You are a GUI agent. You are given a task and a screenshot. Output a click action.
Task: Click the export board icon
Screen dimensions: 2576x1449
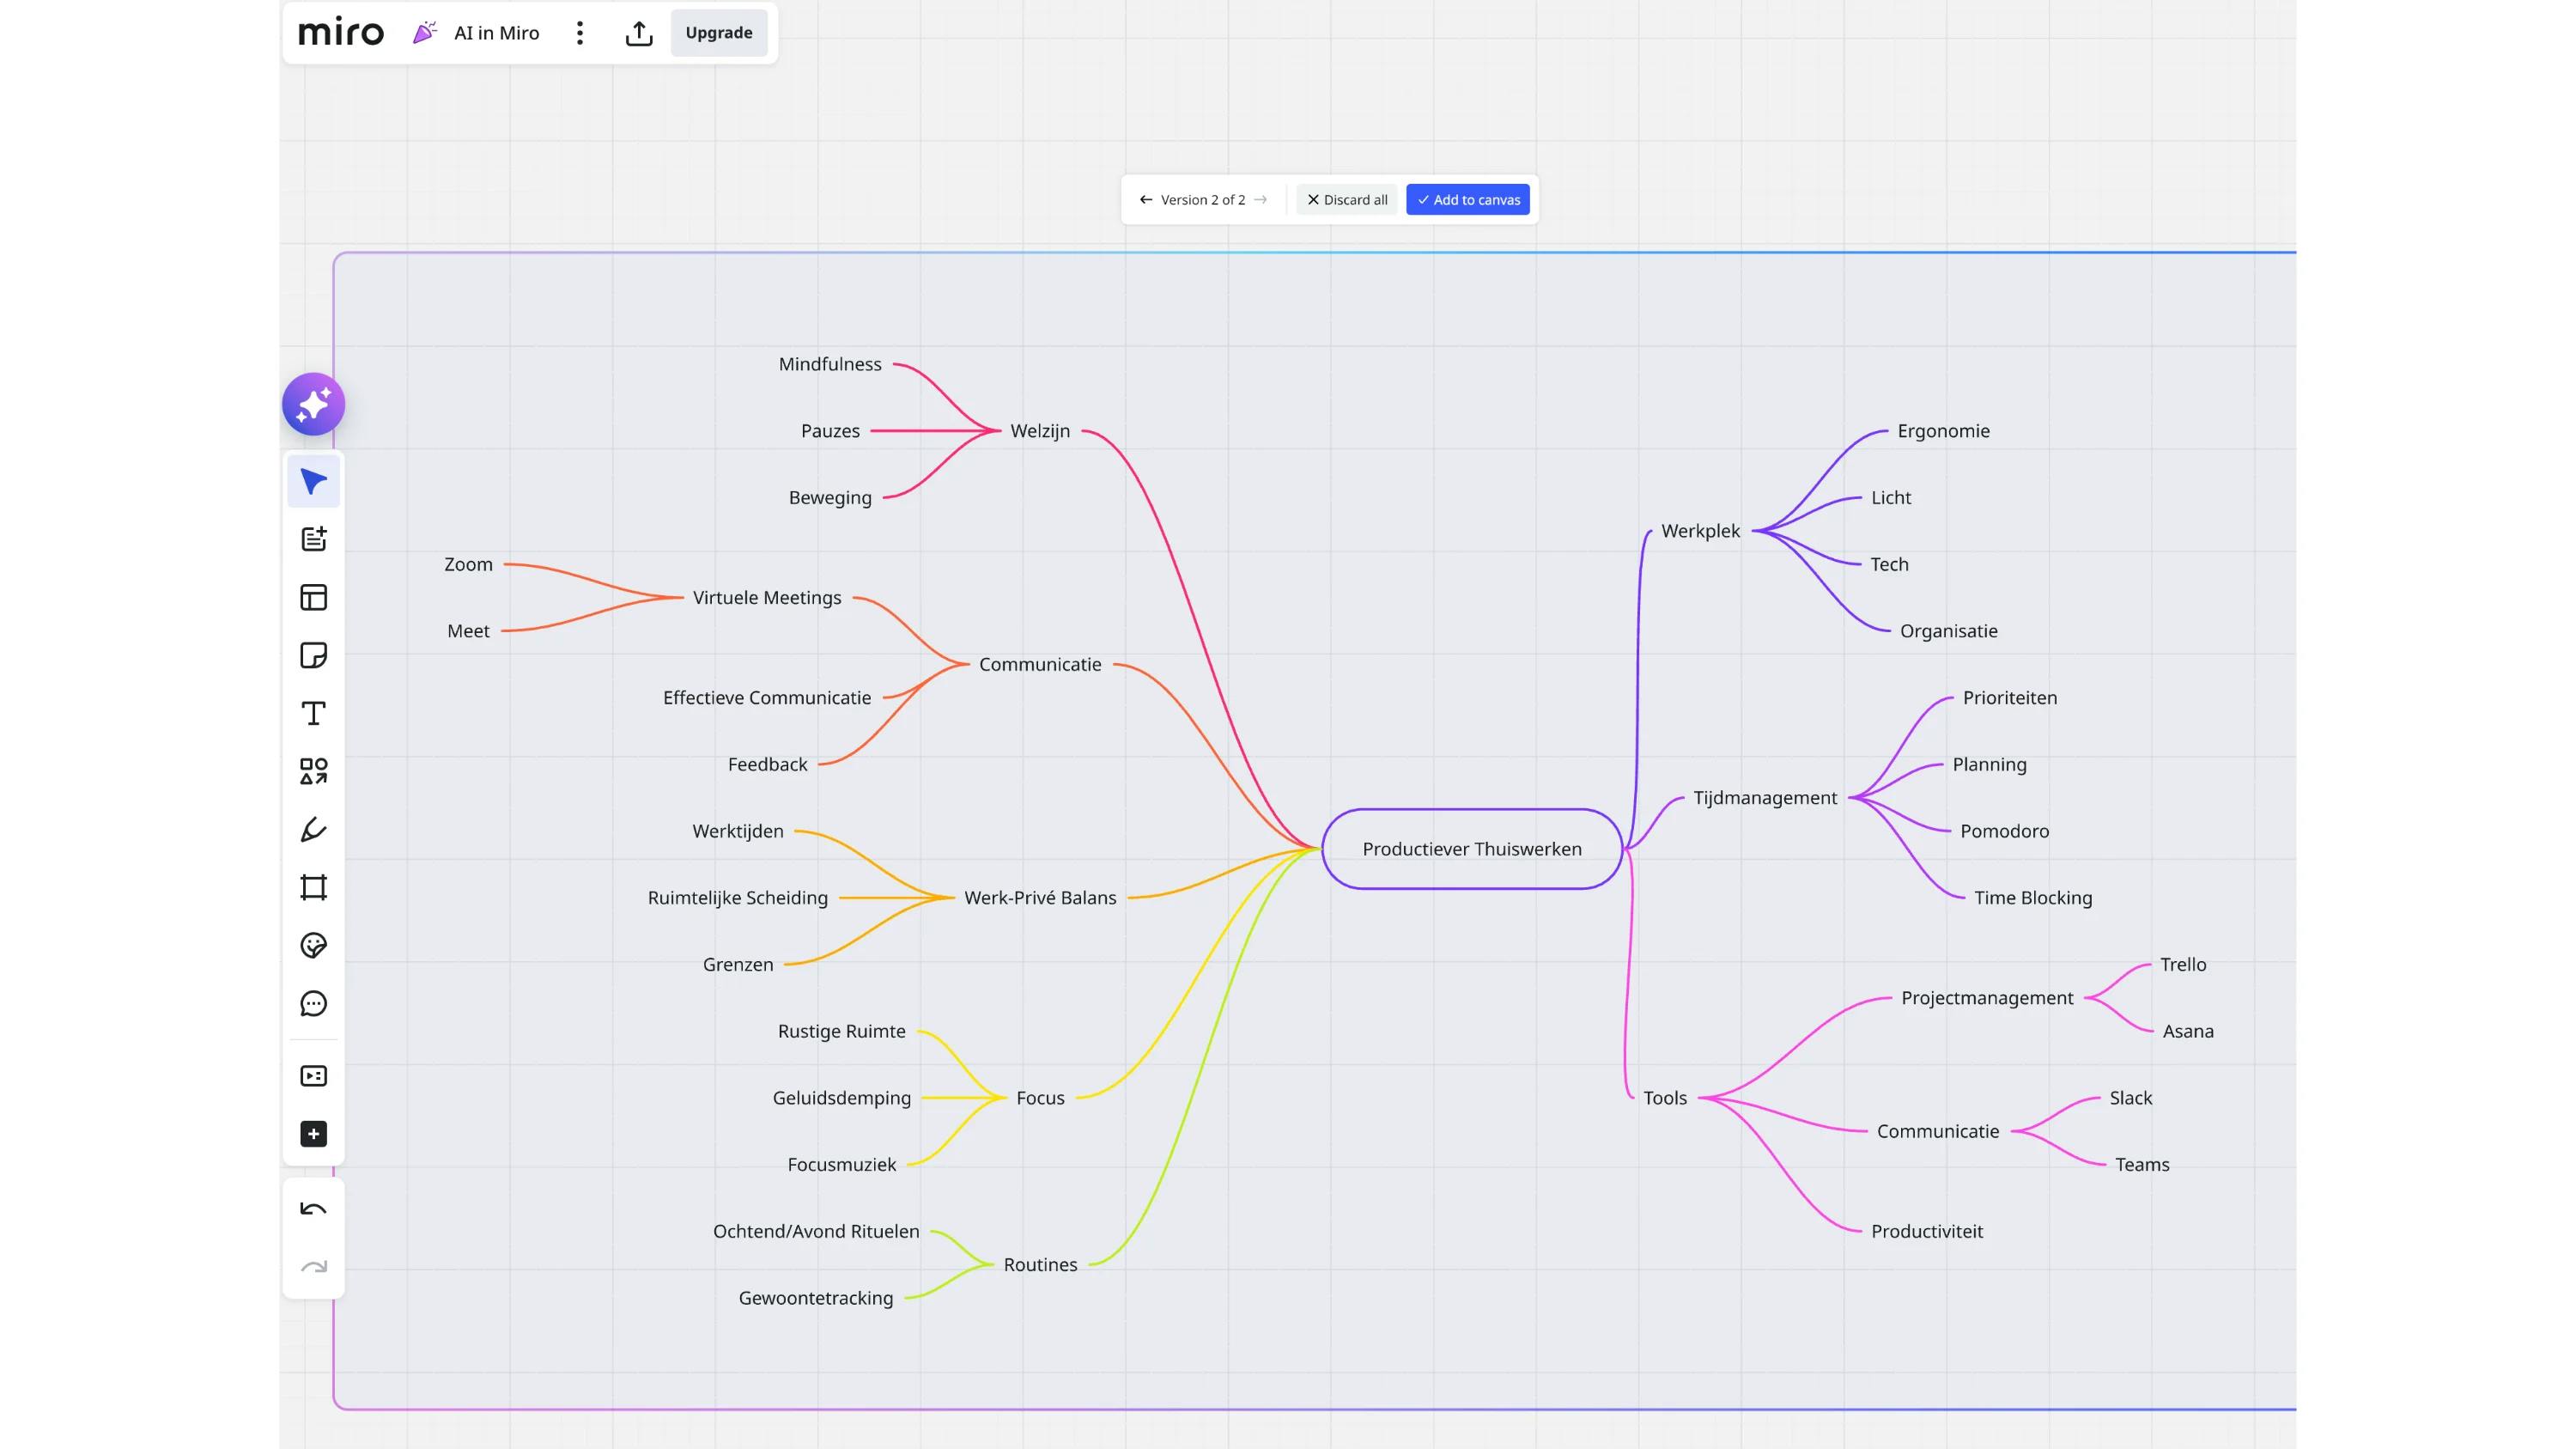tap(638, 33)
